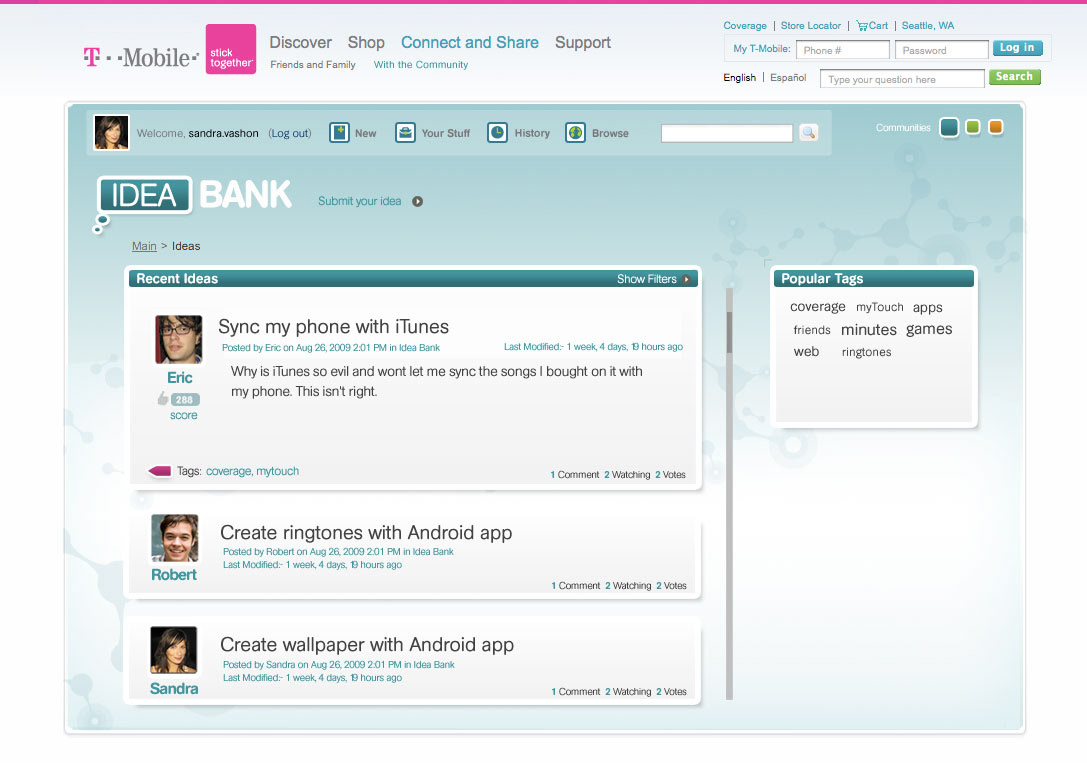Click the Submit your idea link
1087x763 pixels.
click(359, 201)
